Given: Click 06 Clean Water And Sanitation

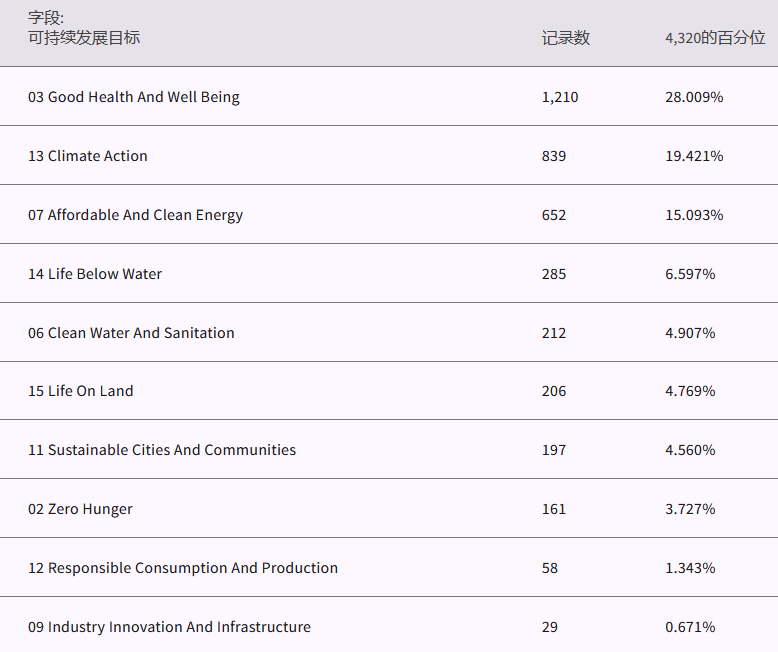Looking at the screenshot, I should click(x=131, y=333).
